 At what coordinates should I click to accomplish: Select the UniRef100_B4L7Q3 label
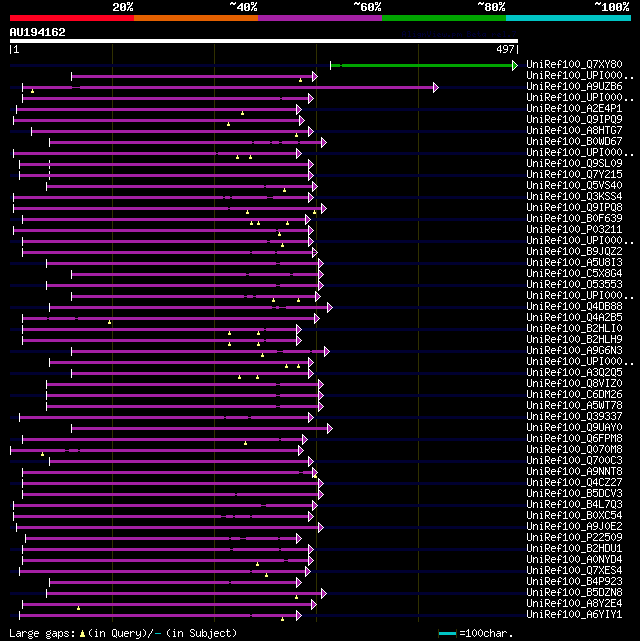click(574, 504)
